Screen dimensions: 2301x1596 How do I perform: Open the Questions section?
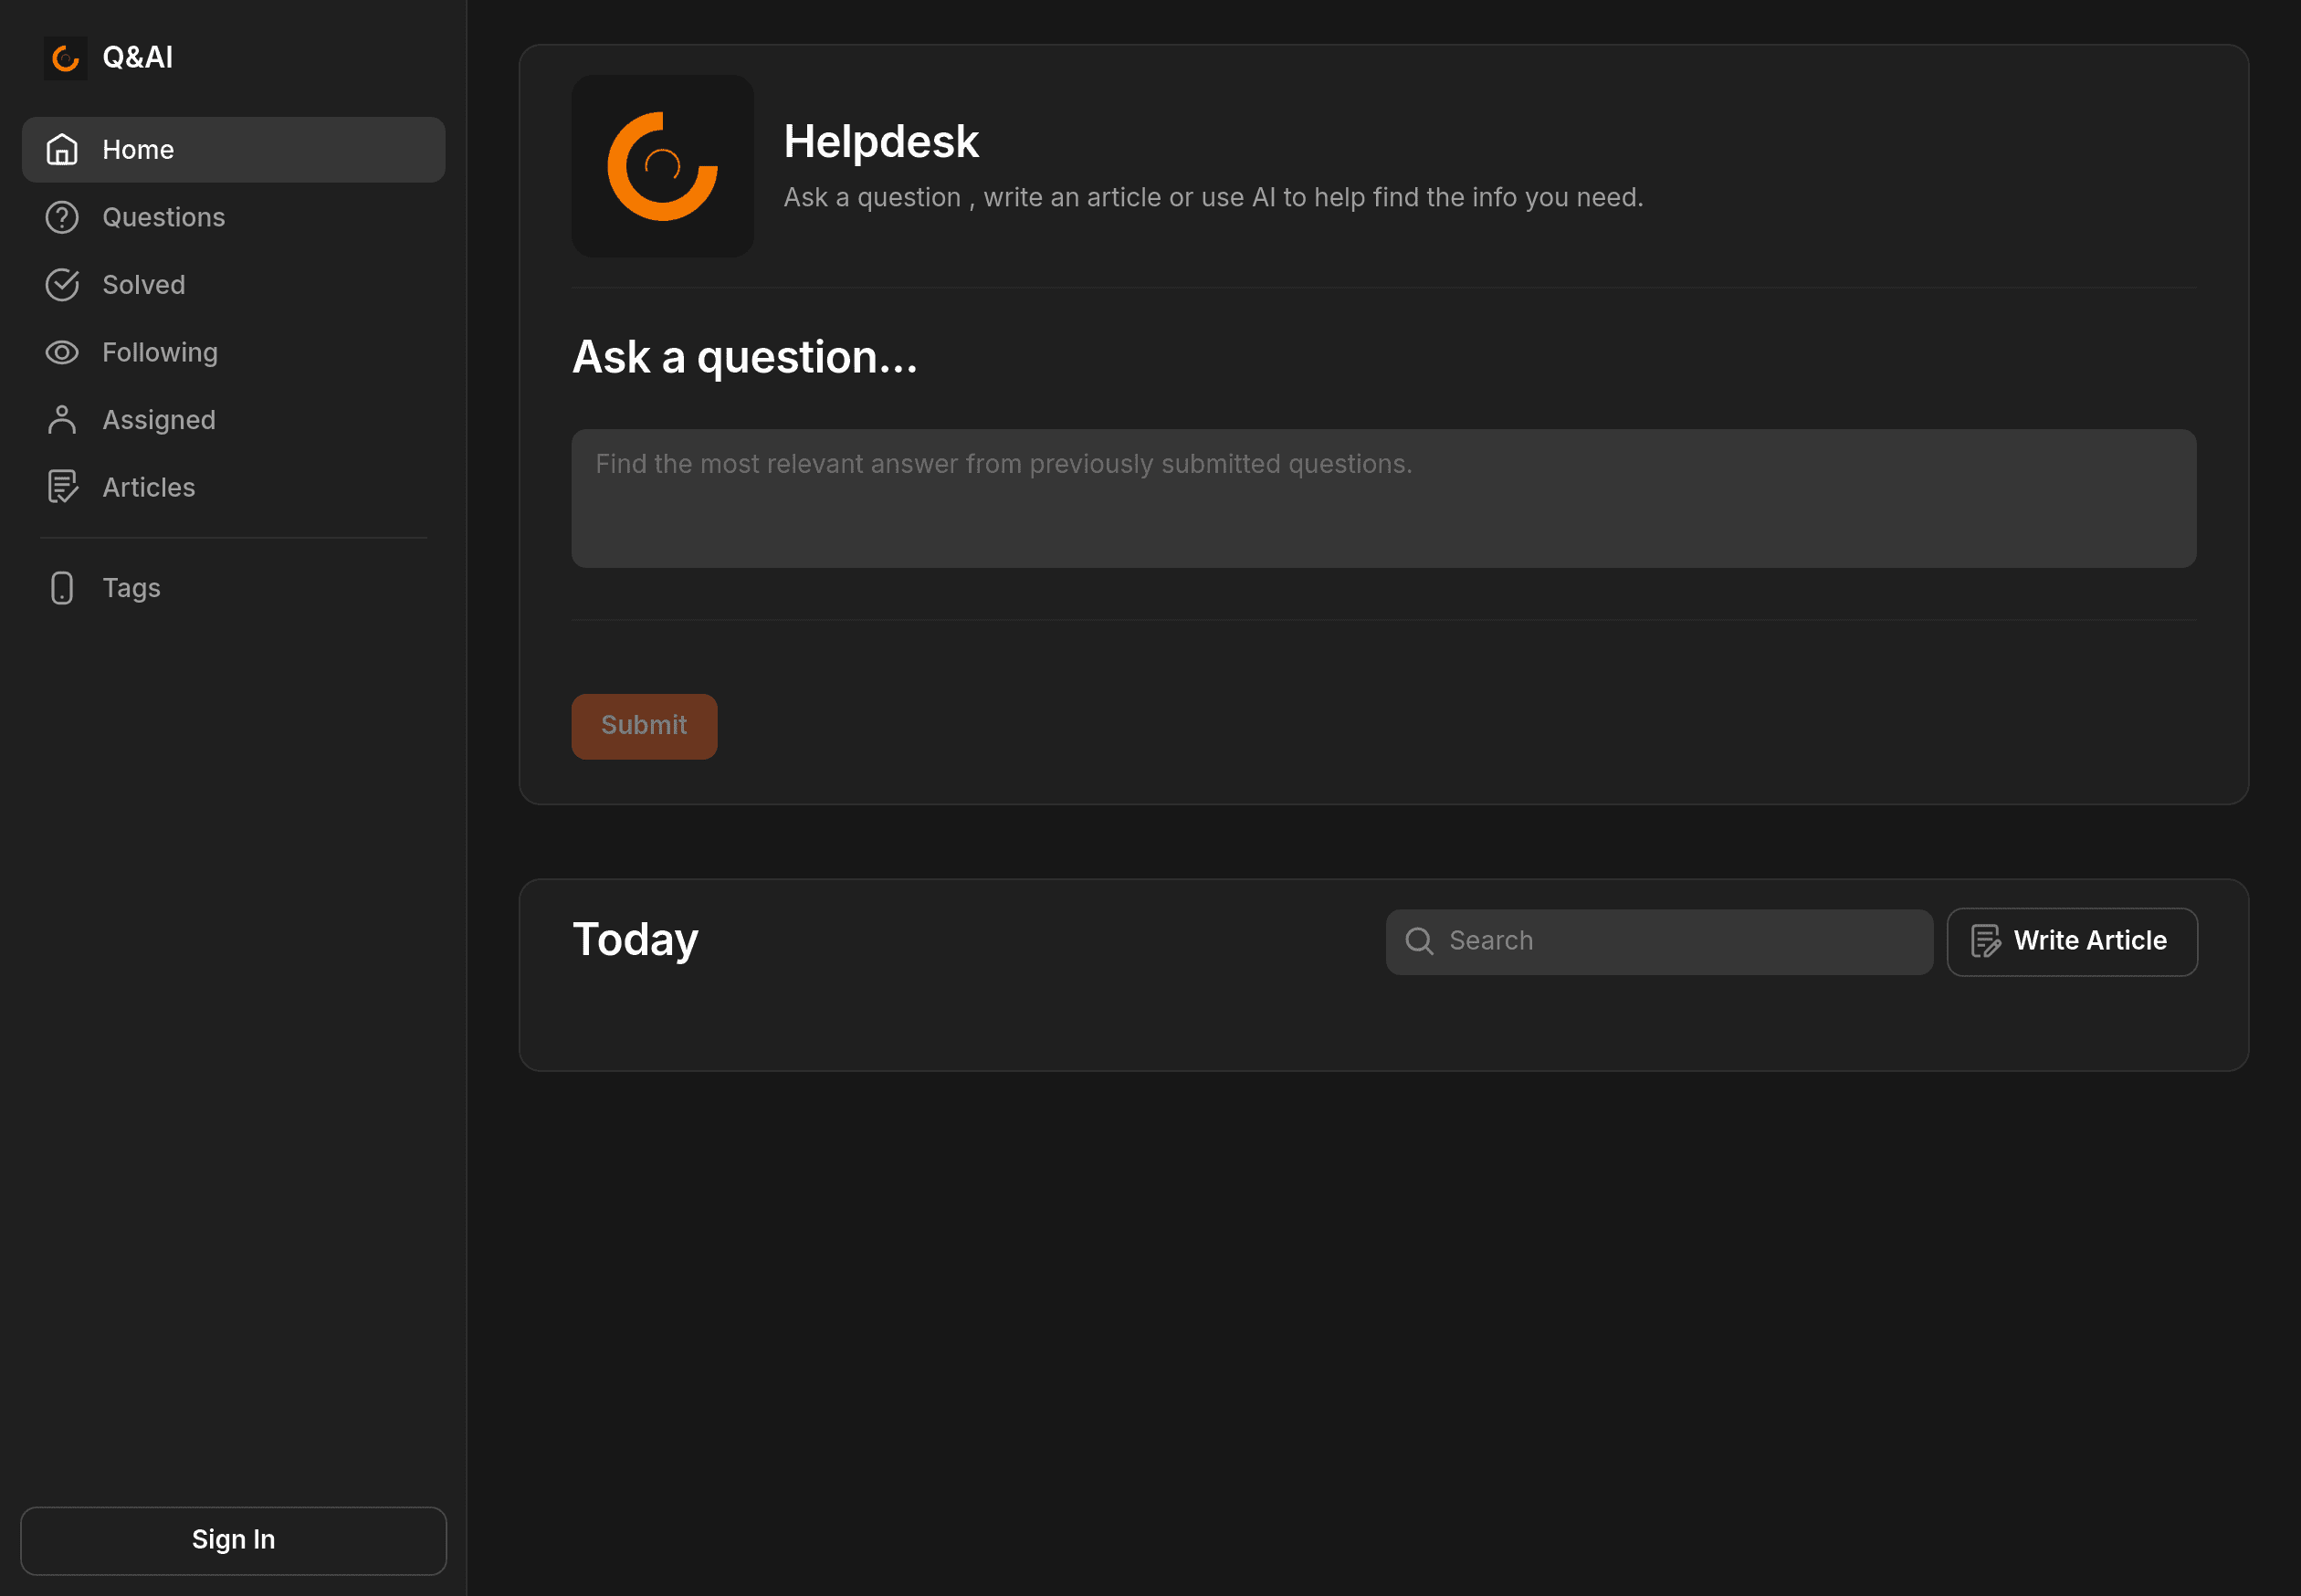tap(164, 216)
